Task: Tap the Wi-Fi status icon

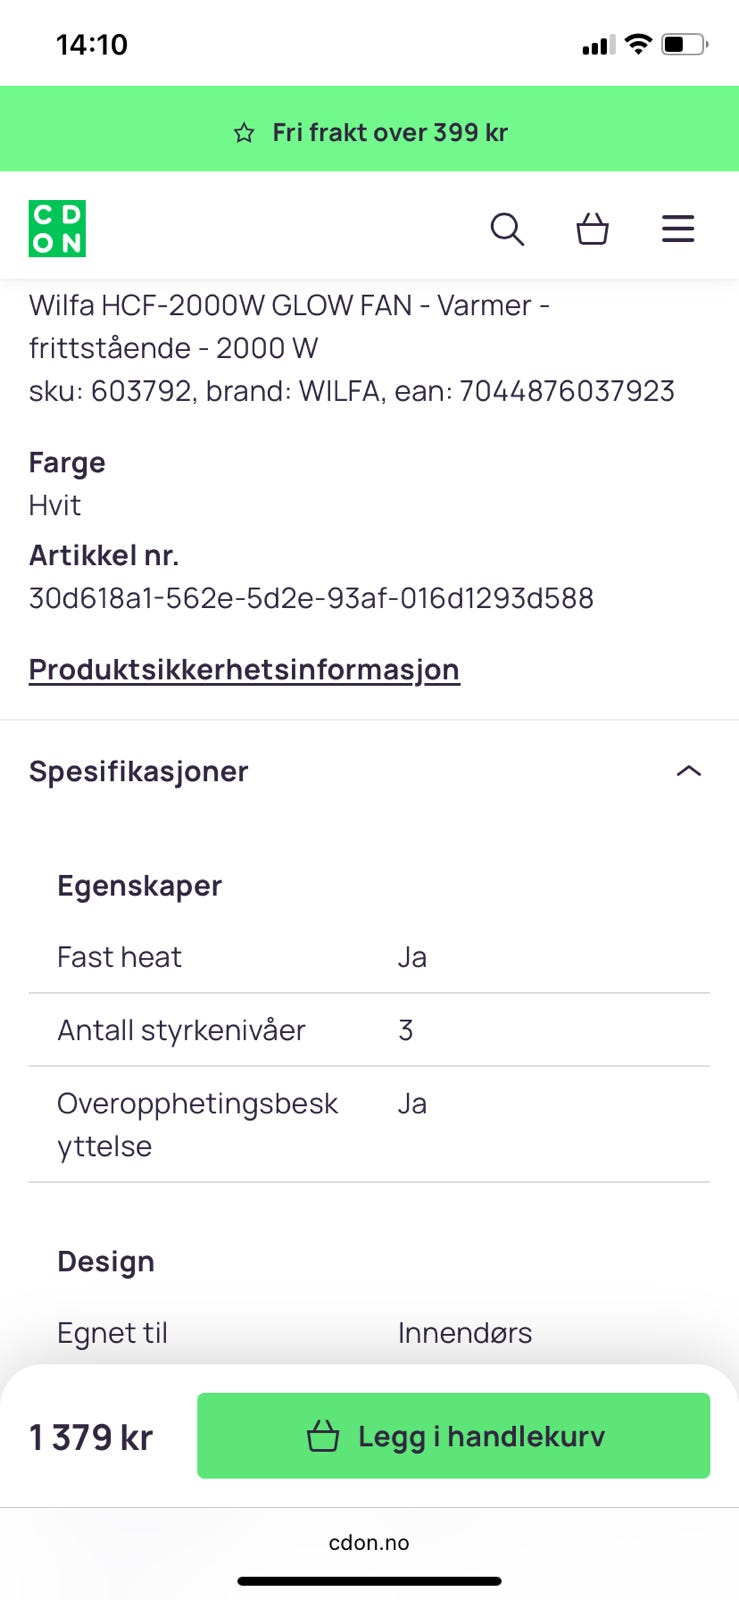Action: tap(638, 44)
